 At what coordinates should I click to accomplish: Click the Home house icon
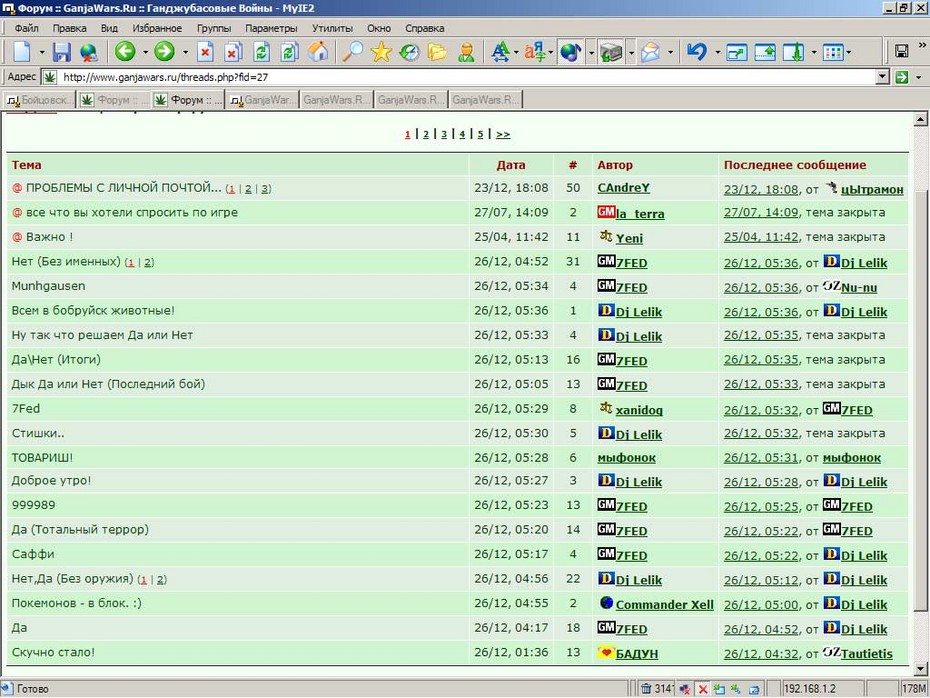tap(318, 52)
